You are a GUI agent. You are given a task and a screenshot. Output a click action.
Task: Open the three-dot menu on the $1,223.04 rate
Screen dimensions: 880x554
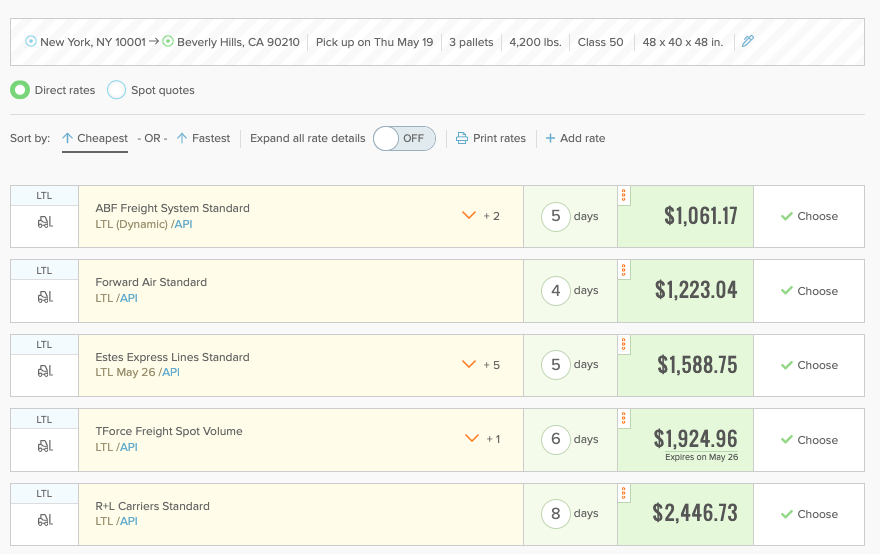624,270
